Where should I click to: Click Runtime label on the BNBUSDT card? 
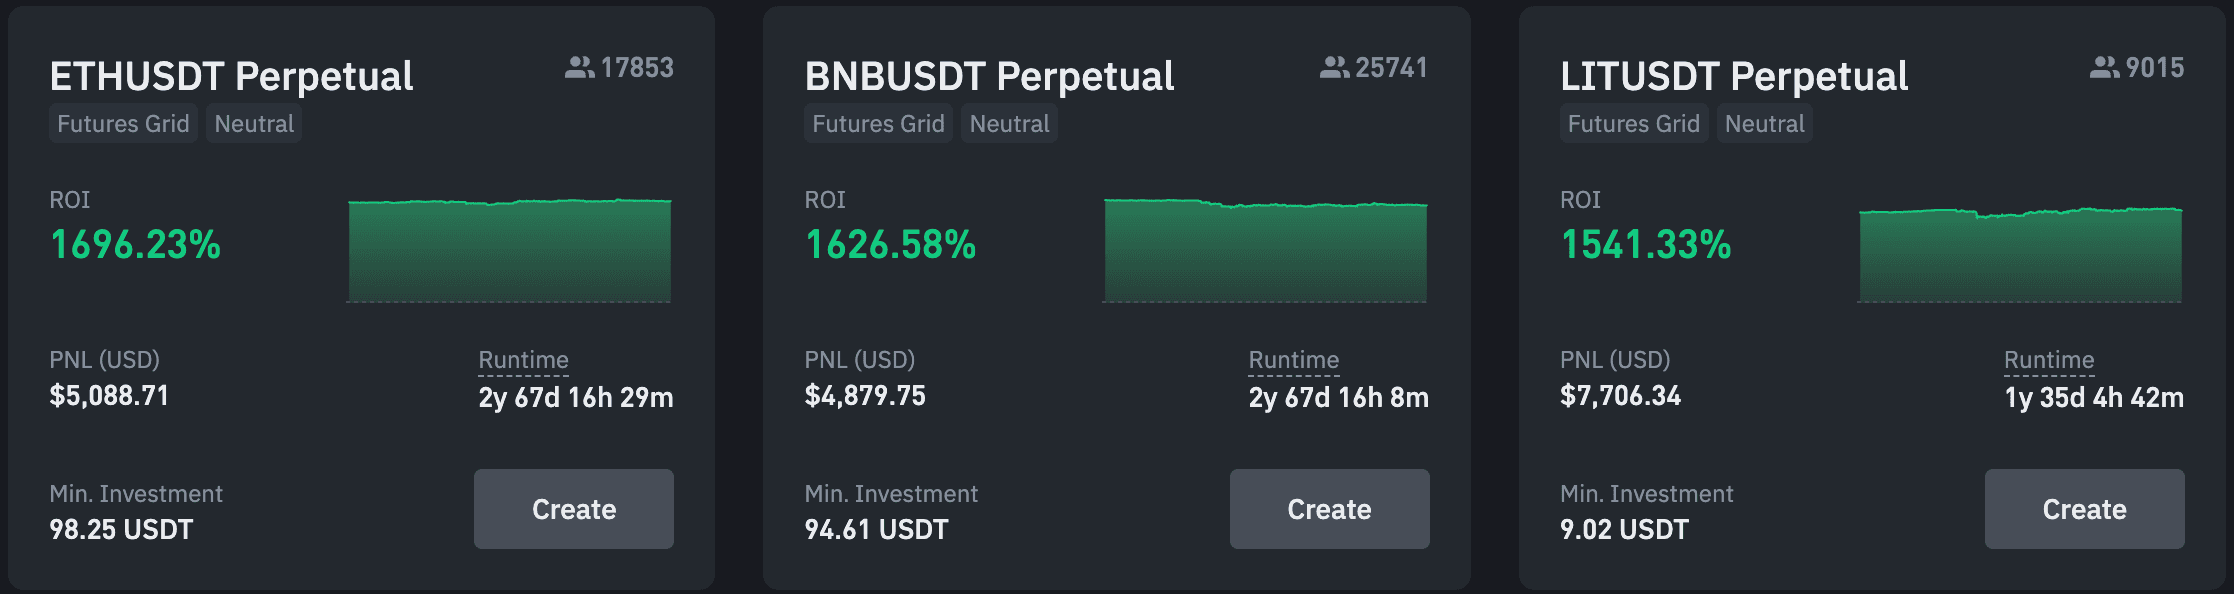tap(1293, 360)
